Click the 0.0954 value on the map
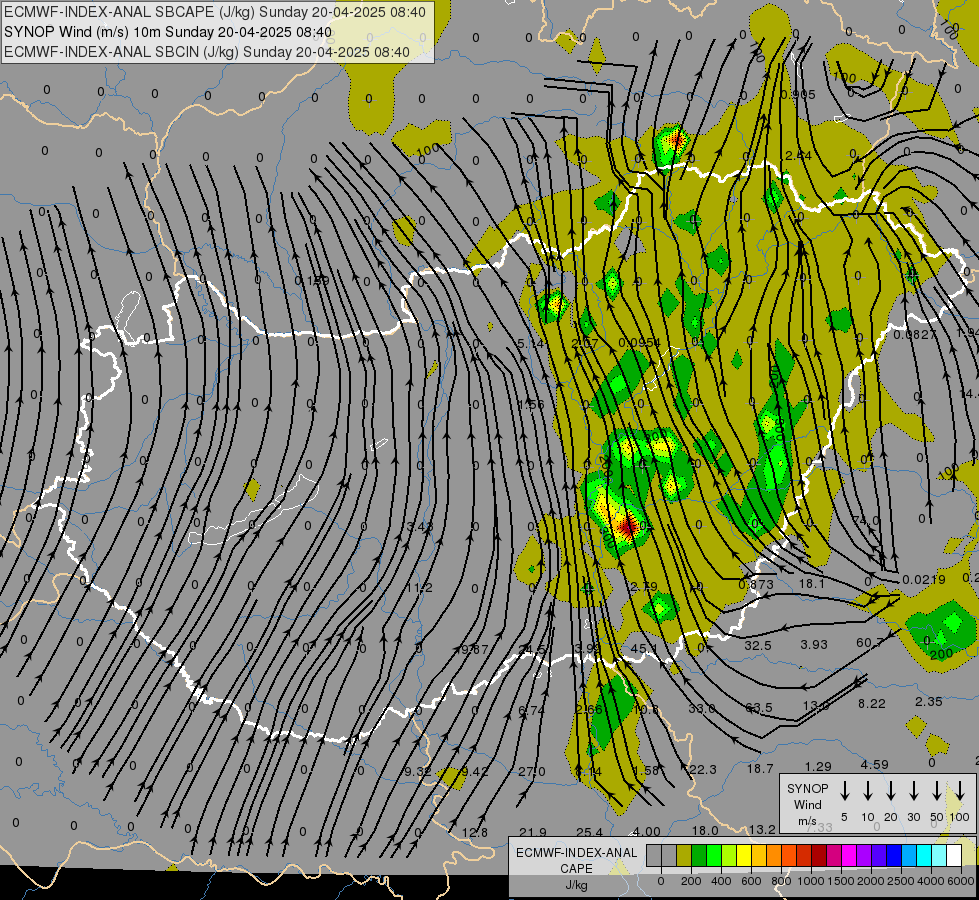The width and height of the screenshot is (979, 900). (x=639, y=343)
